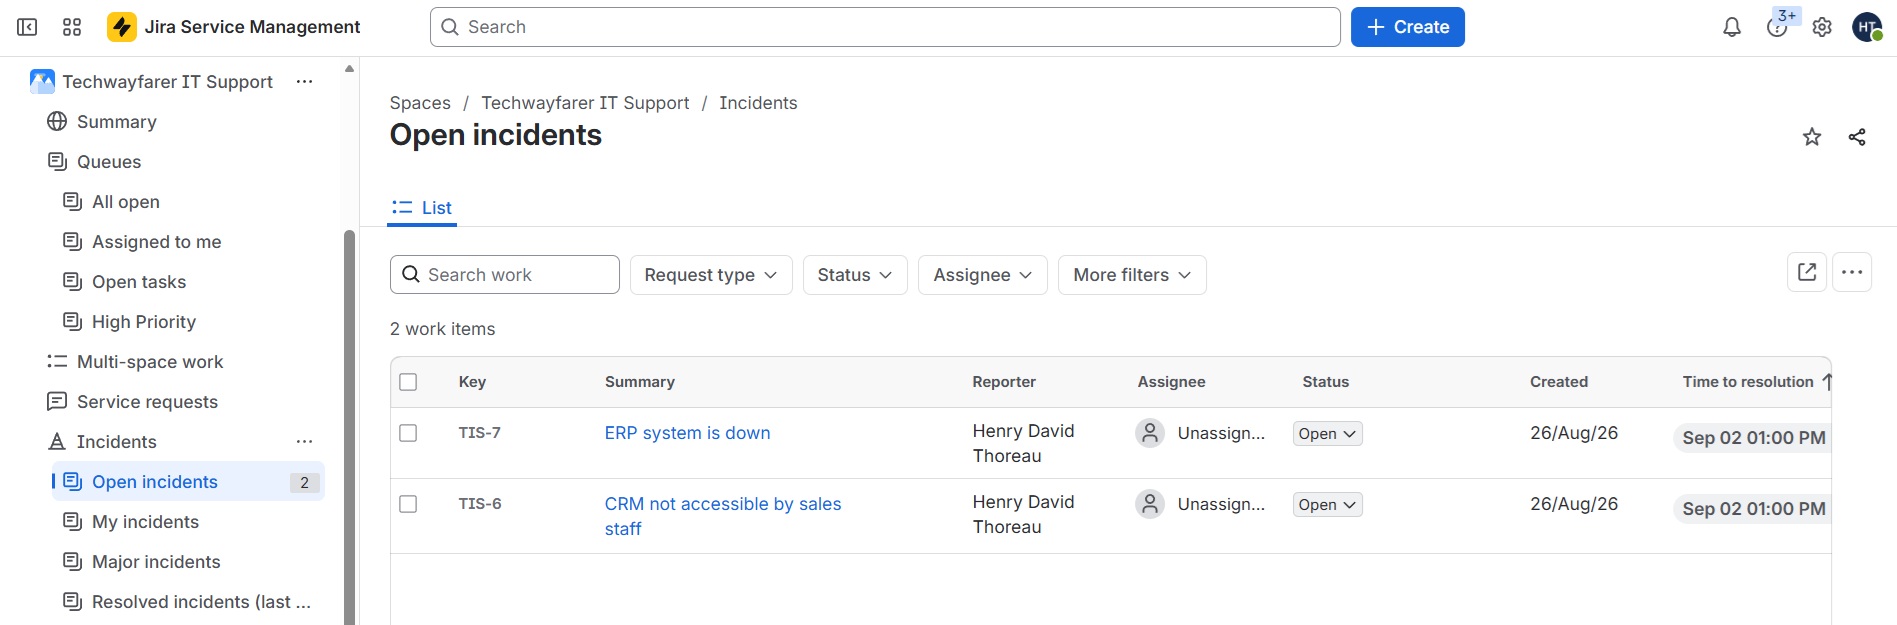Collapse the sidebar with the panel icon
1897x625 pixels.
[27, 27]
